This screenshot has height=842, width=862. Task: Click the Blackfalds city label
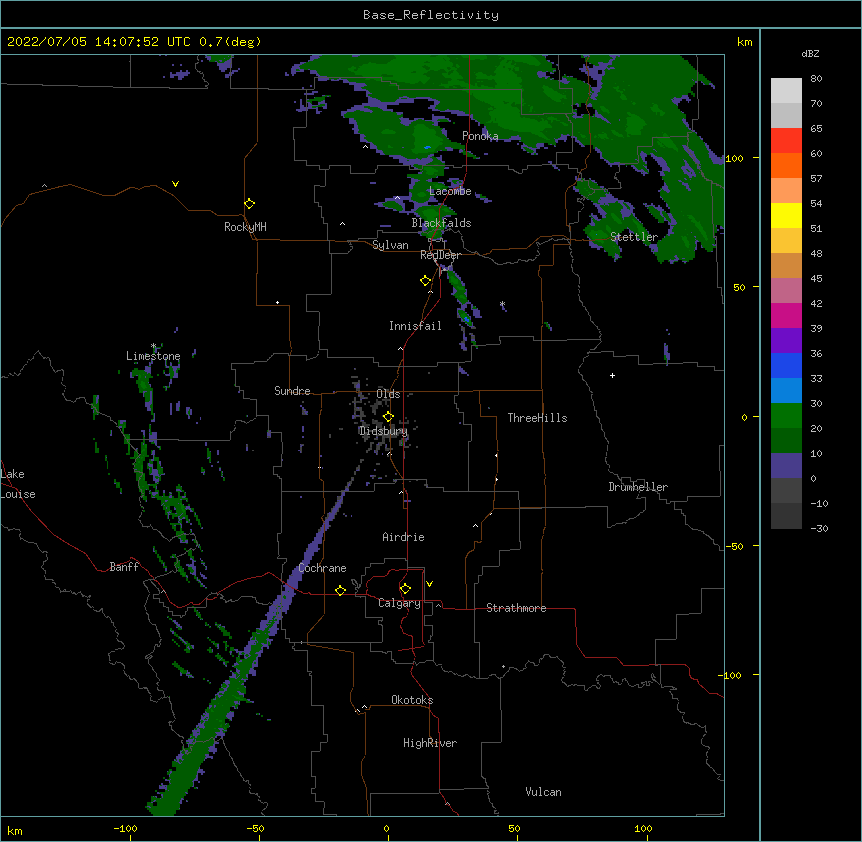pyautogui.click(x=441, y=223)
